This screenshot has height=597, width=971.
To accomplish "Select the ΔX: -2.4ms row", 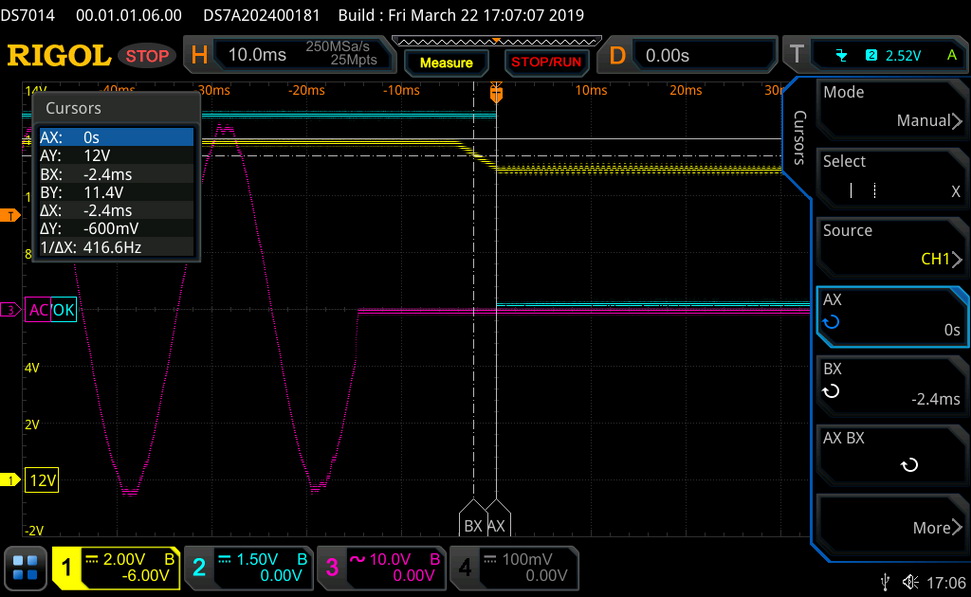I will click(x=116, y=211).
